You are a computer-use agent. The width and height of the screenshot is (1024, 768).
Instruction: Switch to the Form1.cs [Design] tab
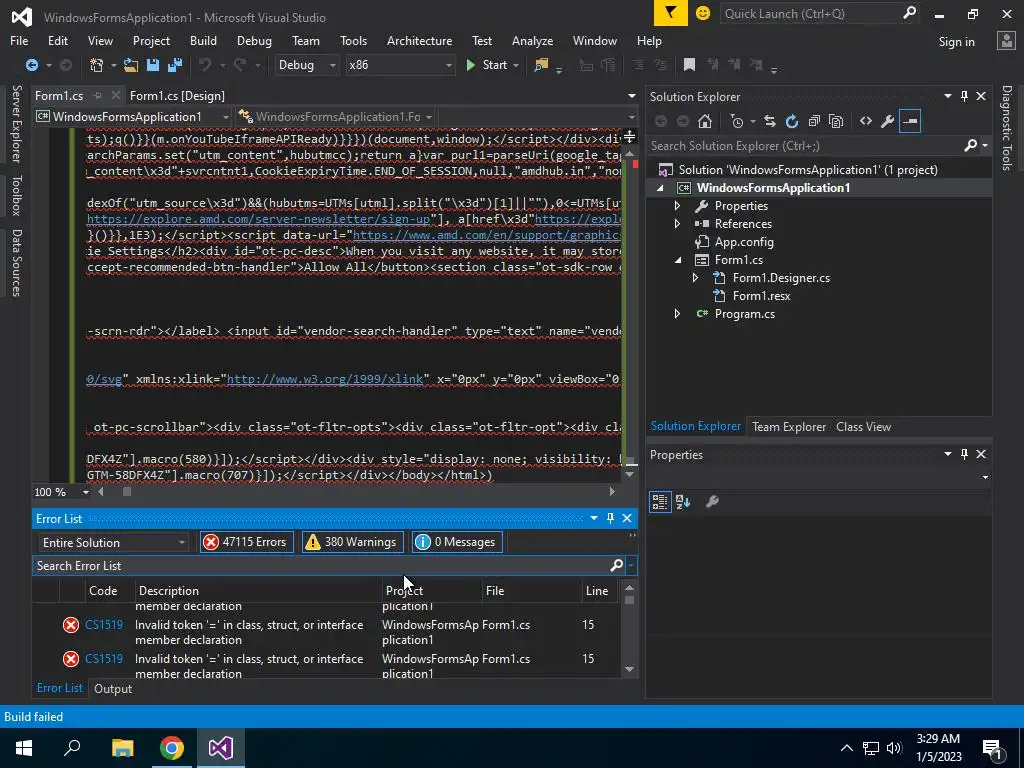(177, 95)
